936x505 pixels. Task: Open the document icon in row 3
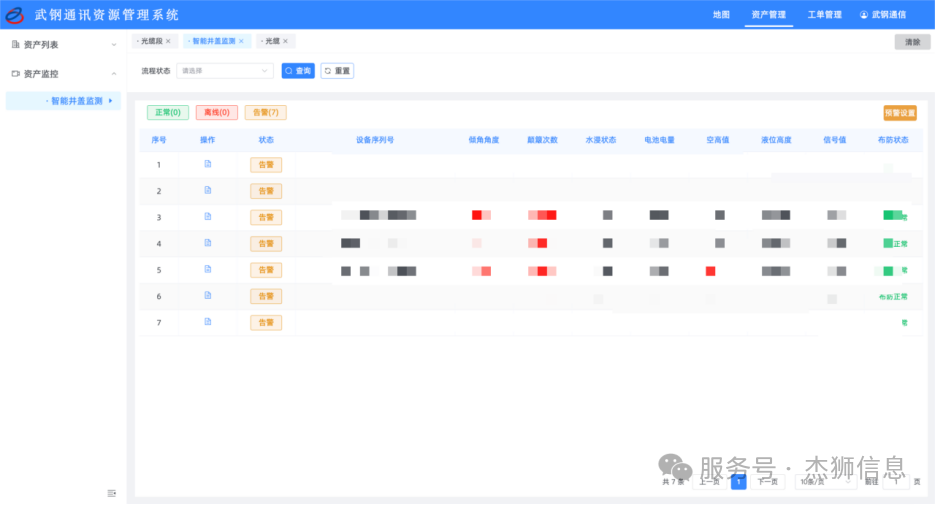coord(208,216)
